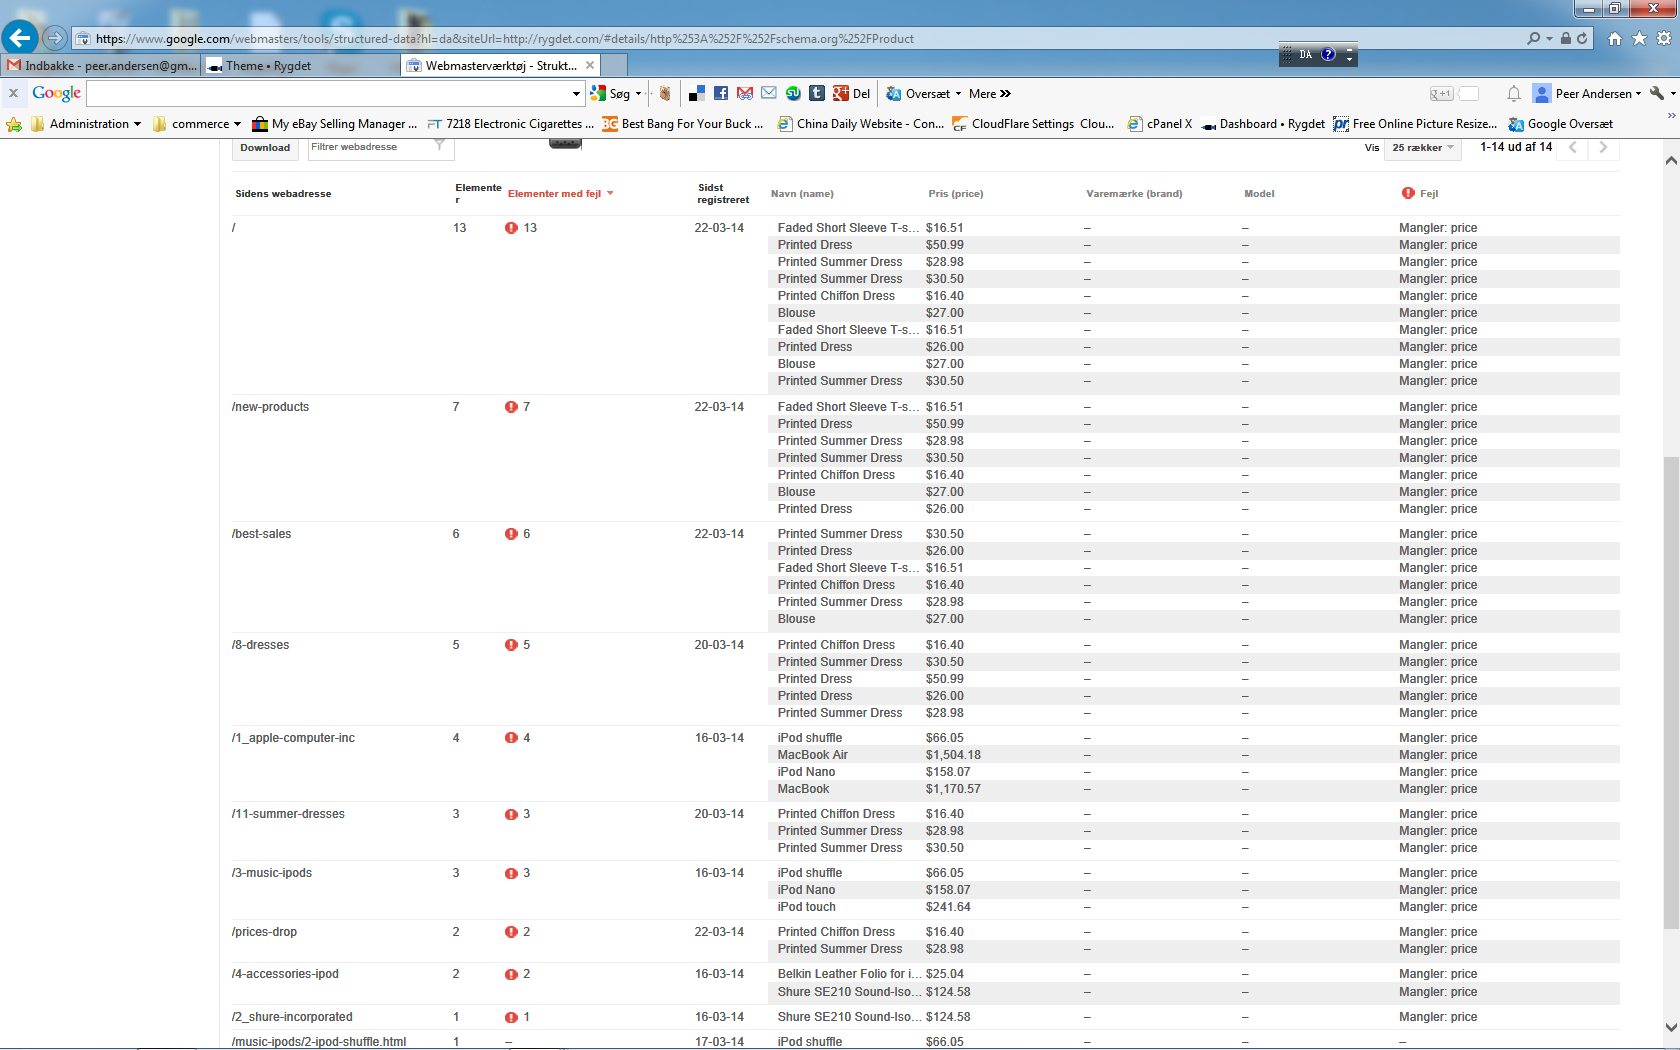Click the DA language indicator
This screenshot has height=1050, width=1680.
tap(1305, 55)
